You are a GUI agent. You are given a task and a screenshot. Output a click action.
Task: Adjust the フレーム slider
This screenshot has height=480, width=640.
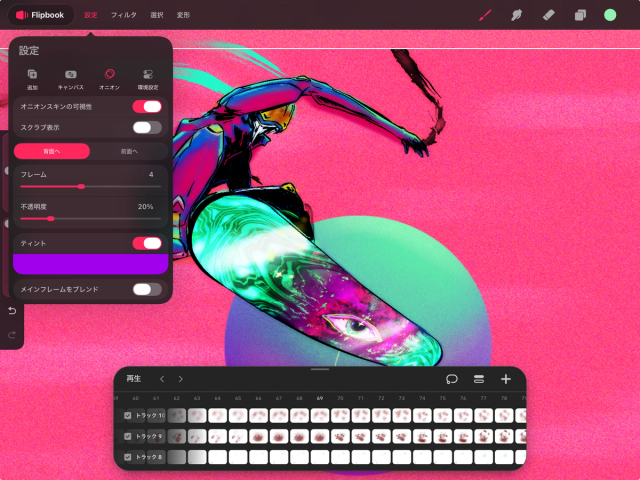click(x=91, y=187)
